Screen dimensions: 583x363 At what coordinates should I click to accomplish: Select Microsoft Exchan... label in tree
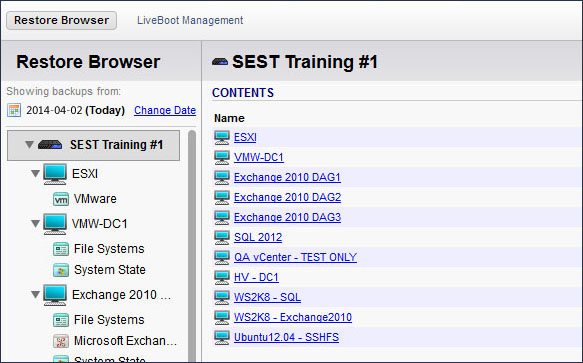pyautogui.click(x=125, y=341)
